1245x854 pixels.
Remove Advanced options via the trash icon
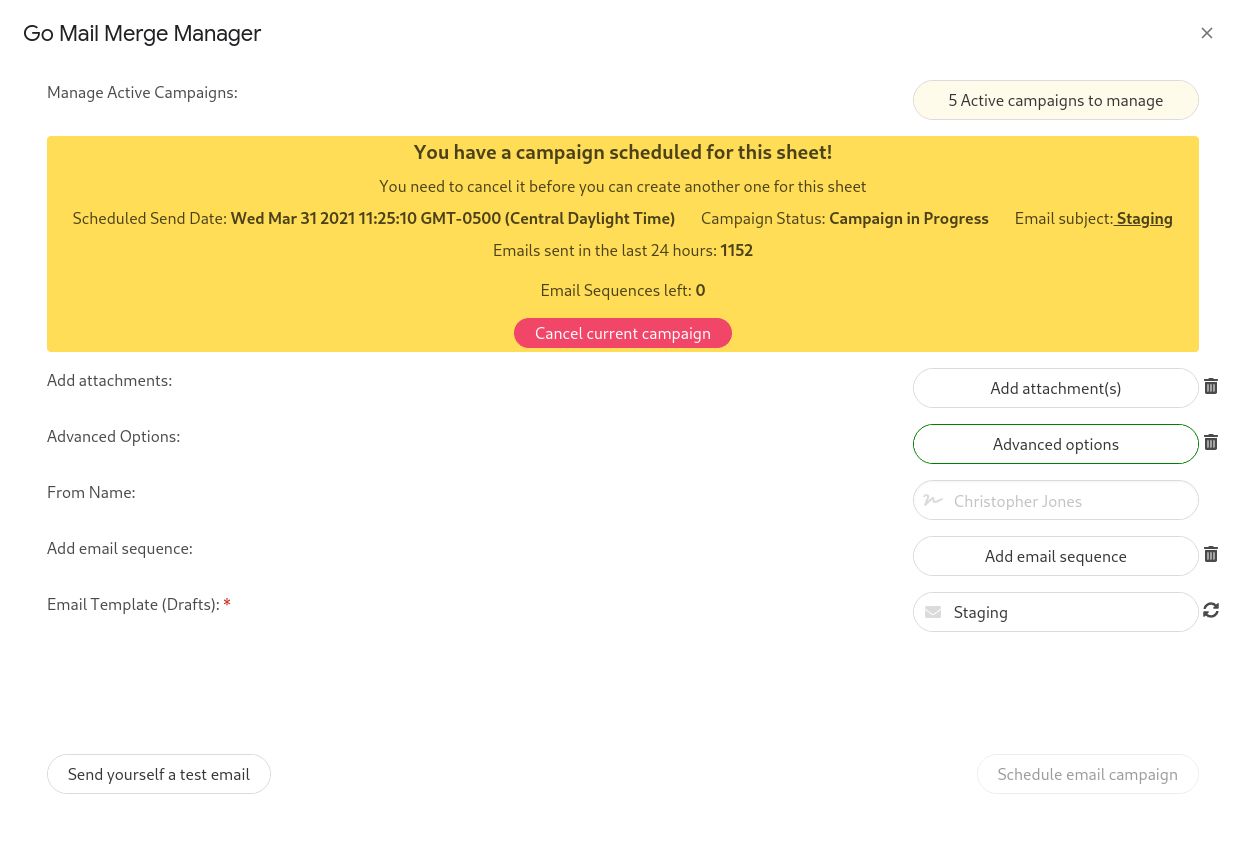[x=1211, y=443]
